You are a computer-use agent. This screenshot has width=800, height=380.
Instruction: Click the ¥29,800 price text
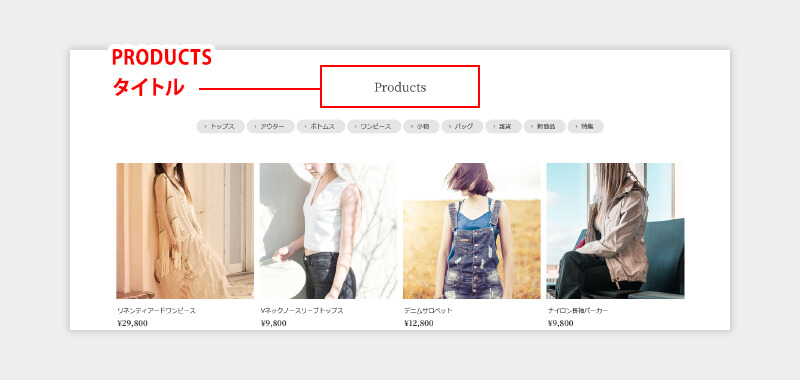tap(133, 323)
